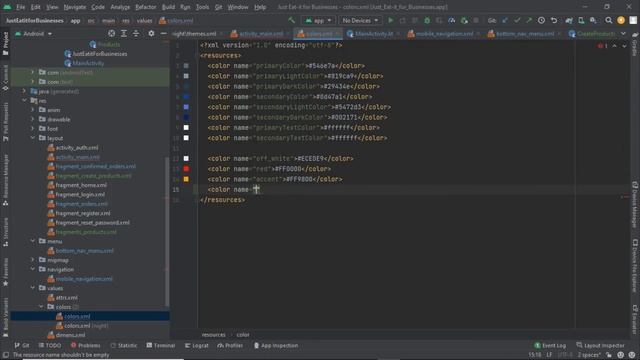640x360 pixels.
Task: Expand the drawable folder
Action: point(33,119)
